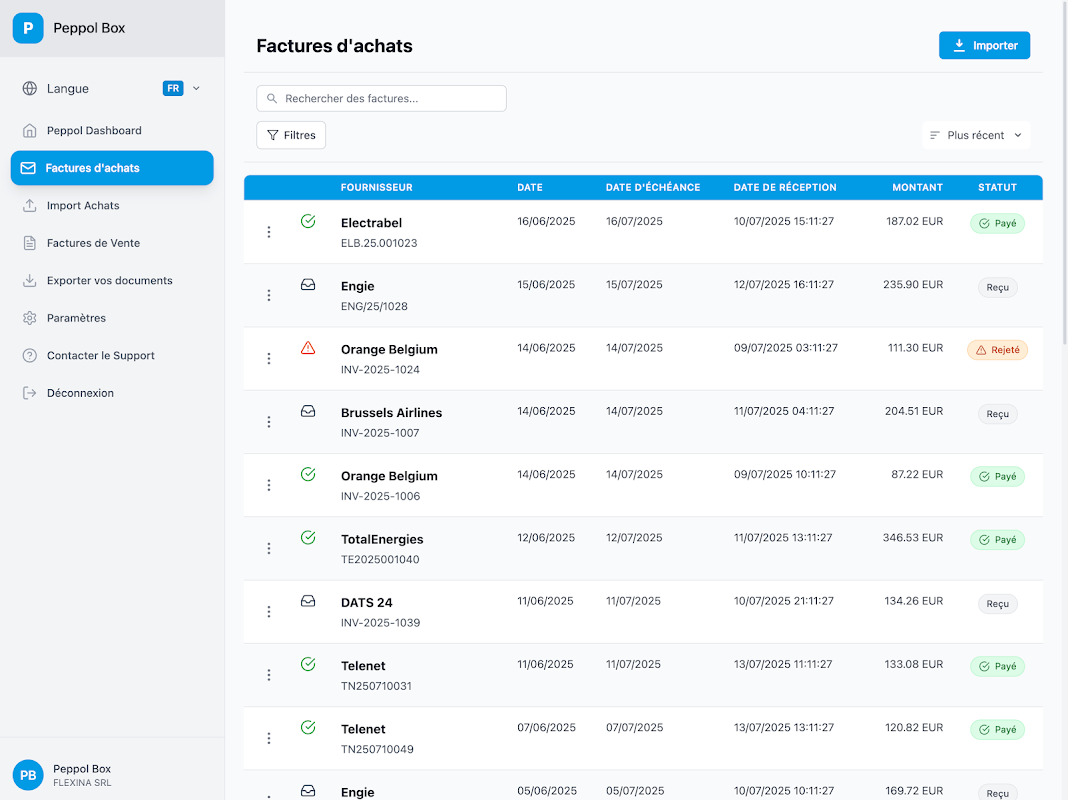
Task: Open the Plus récent sort dropdown
Action: tap(976, 135)
